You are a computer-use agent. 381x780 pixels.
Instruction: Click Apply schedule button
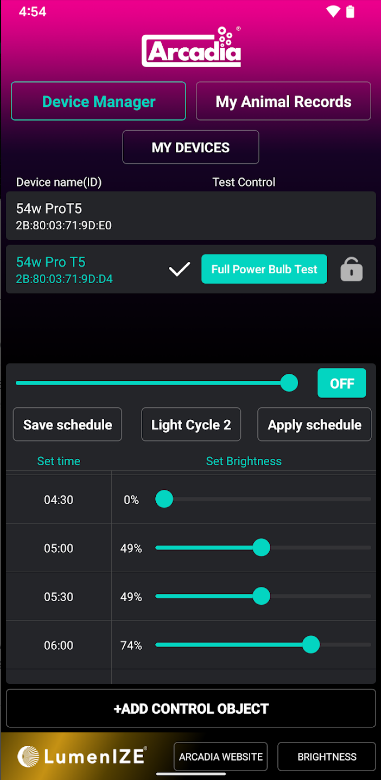(314, 424)
